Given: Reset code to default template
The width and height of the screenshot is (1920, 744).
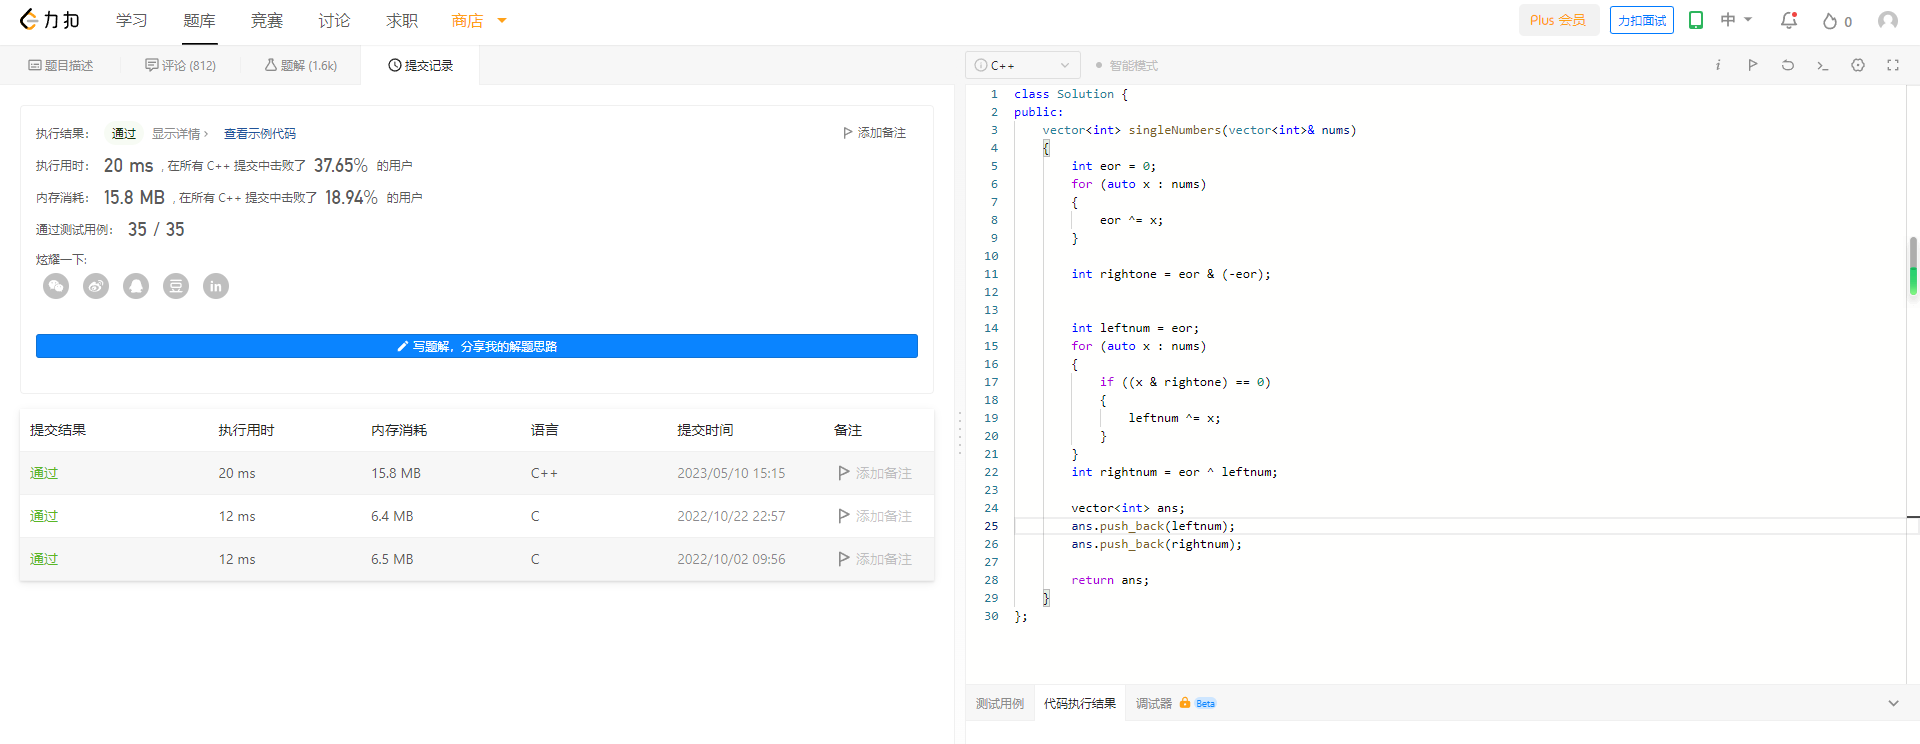Looking at the screenshot, I should (1788, 65).
